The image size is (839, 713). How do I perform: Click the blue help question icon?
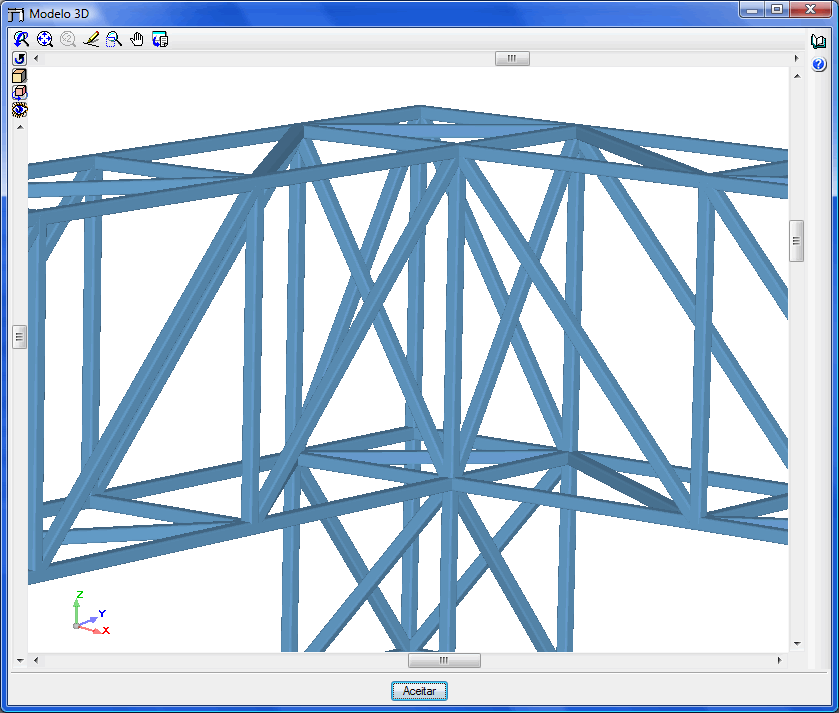[x=819, y=64]
